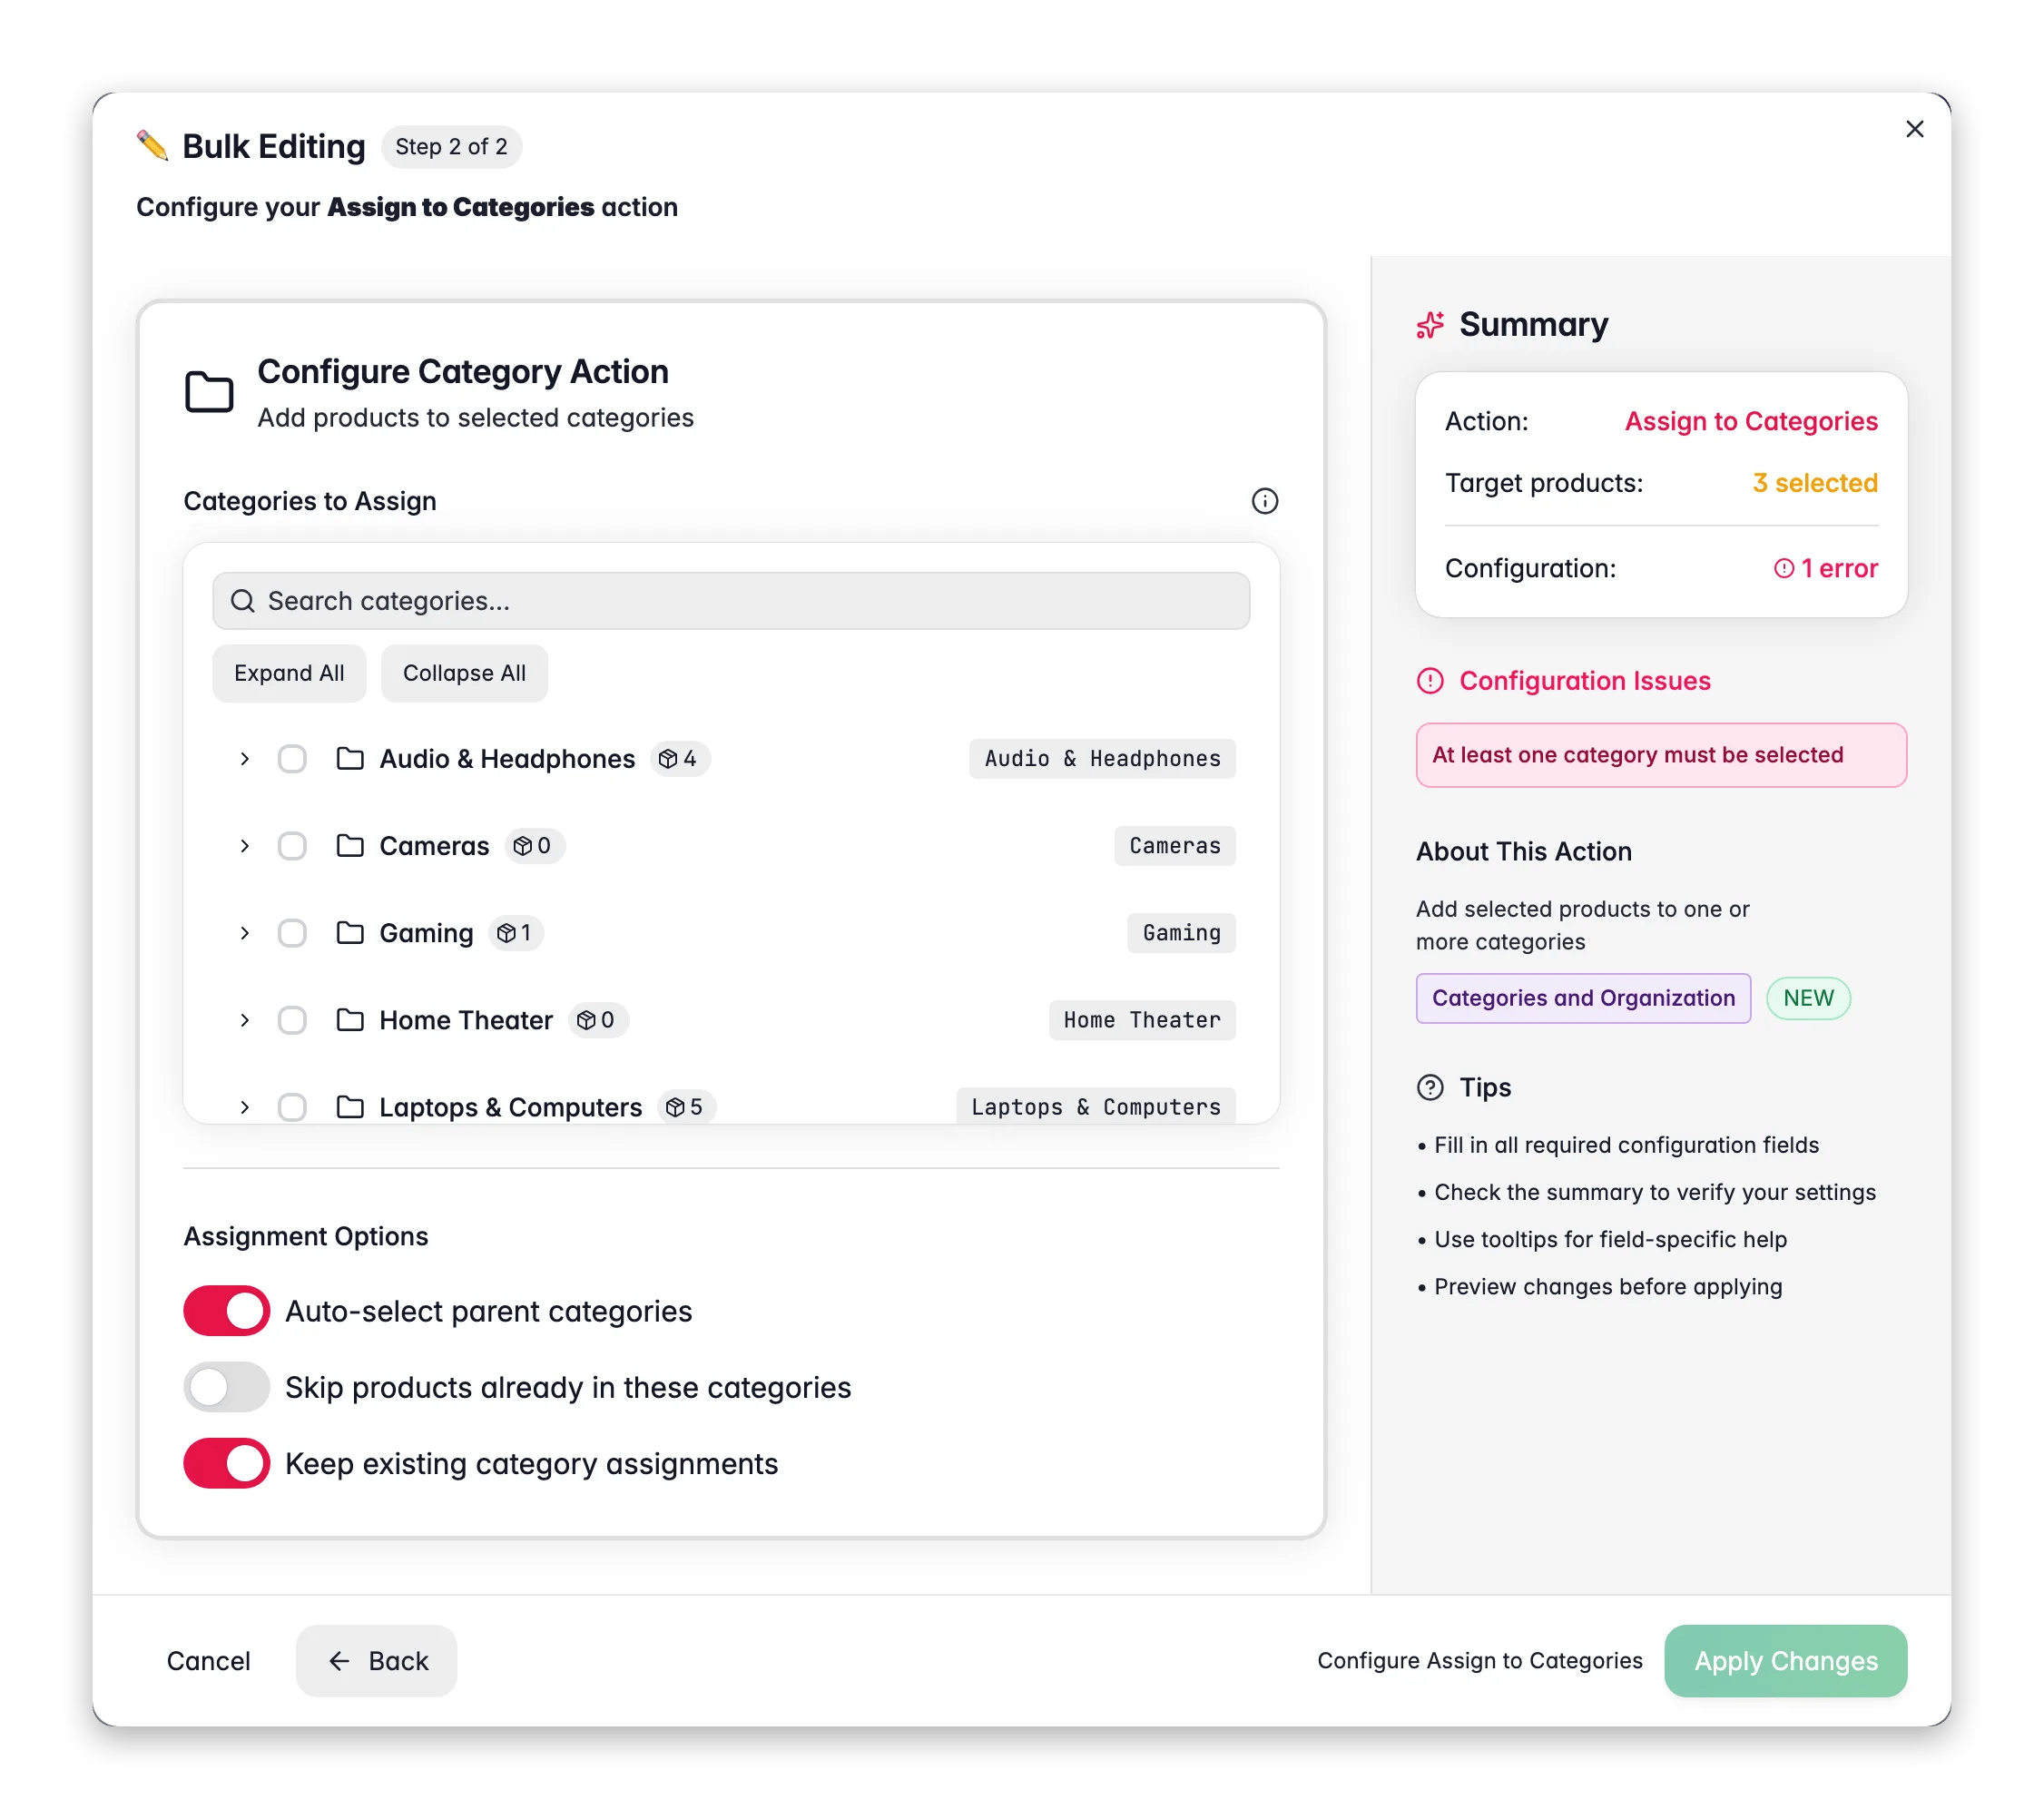The image size is (2044, 1819).
Task: Click Expand All button
Action: 289,673
